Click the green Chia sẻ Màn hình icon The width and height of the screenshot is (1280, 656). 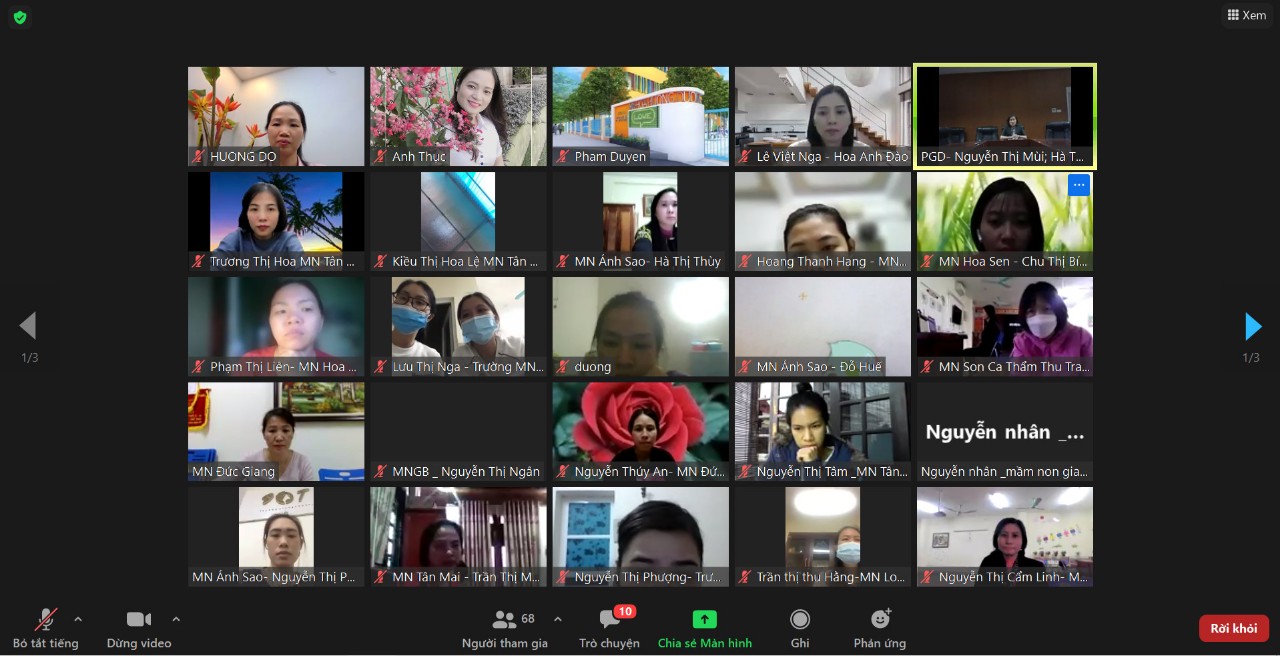705,620
